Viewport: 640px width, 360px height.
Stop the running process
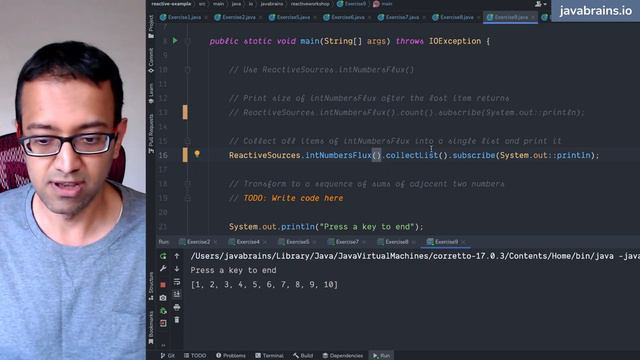[x=163, y=284]
